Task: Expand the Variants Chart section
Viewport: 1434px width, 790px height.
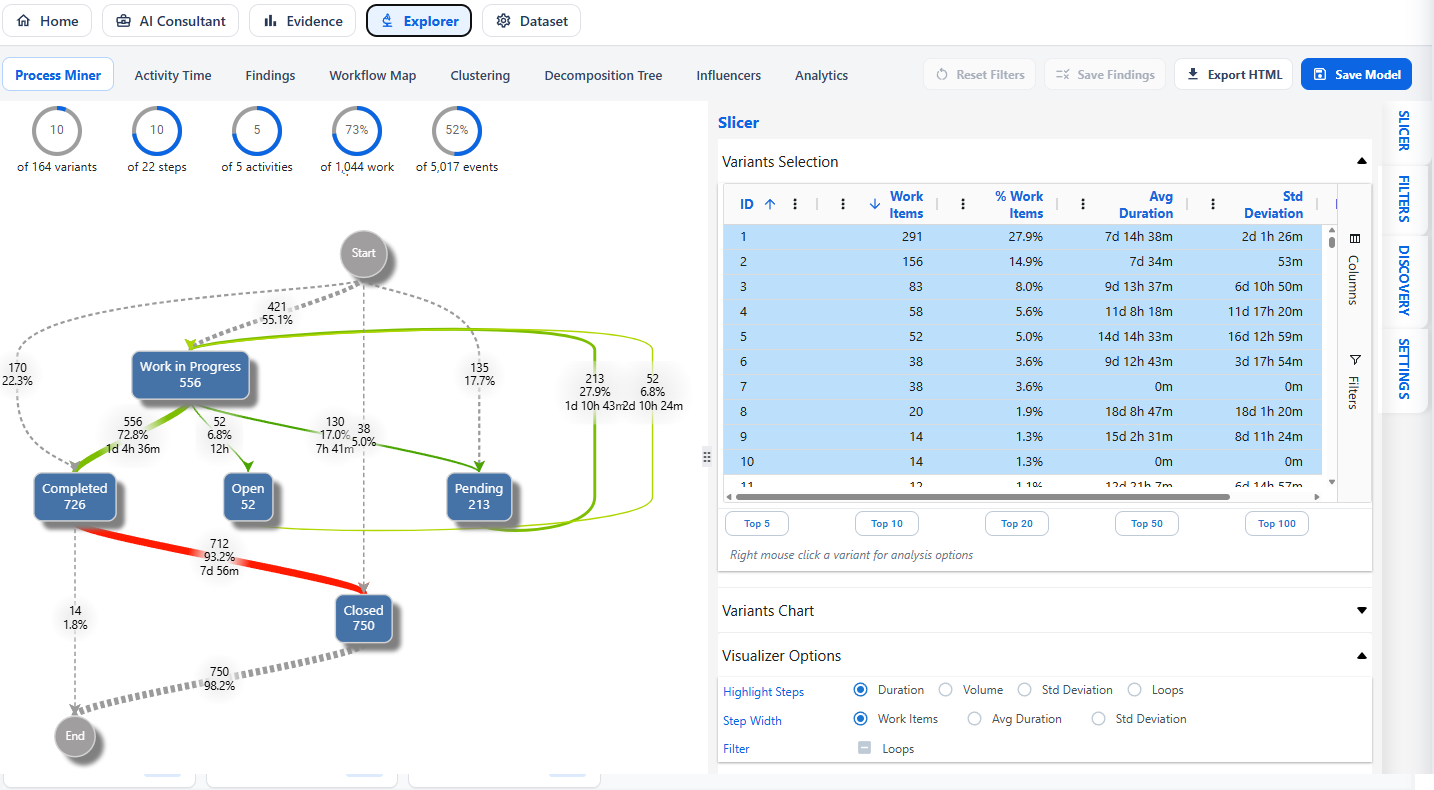Action: click(1361, 610)
